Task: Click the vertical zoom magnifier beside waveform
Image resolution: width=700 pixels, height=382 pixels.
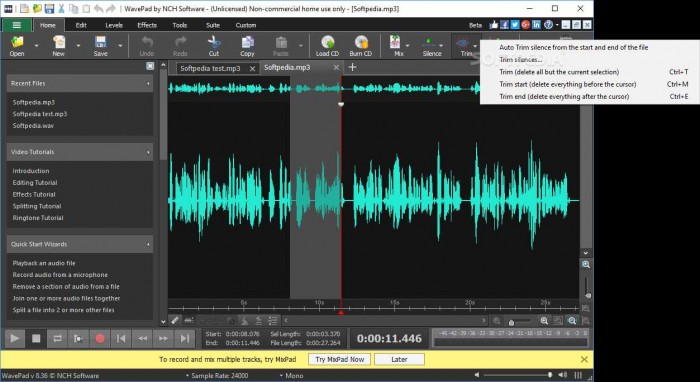Action: click(586, 265)
